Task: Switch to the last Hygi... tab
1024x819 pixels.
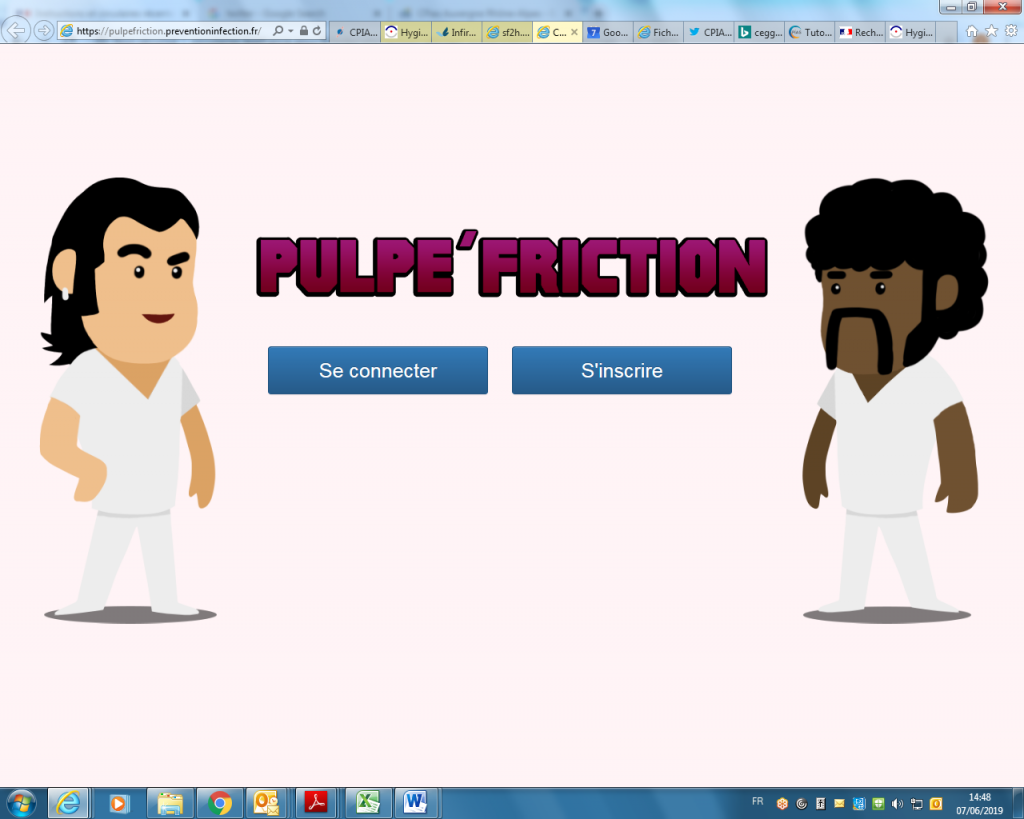Action: (x=911, y=32)
